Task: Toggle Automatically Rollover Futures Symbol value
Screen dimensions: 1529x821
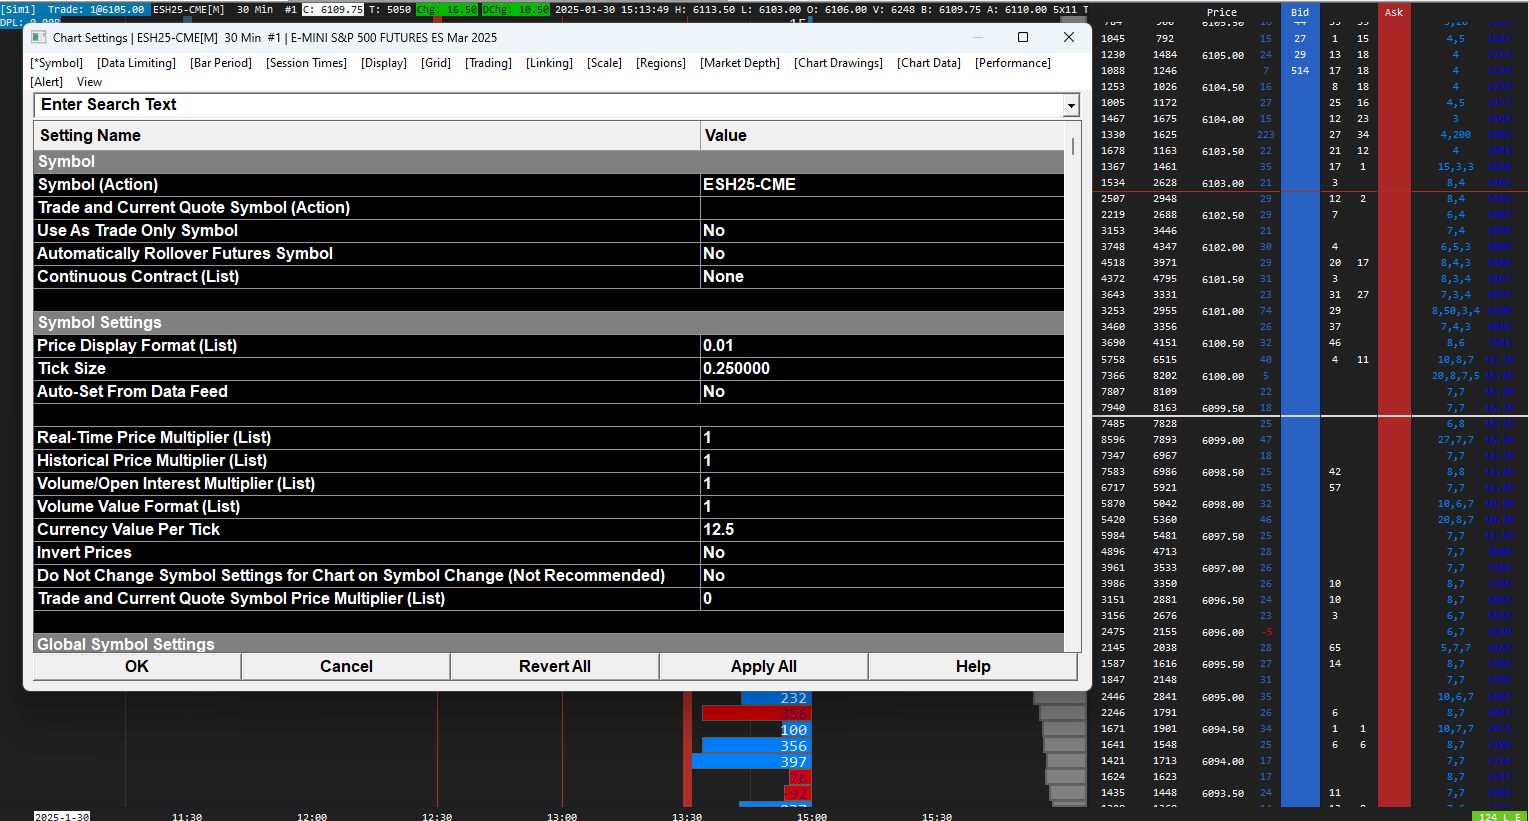Action: (x=882, y=254)
